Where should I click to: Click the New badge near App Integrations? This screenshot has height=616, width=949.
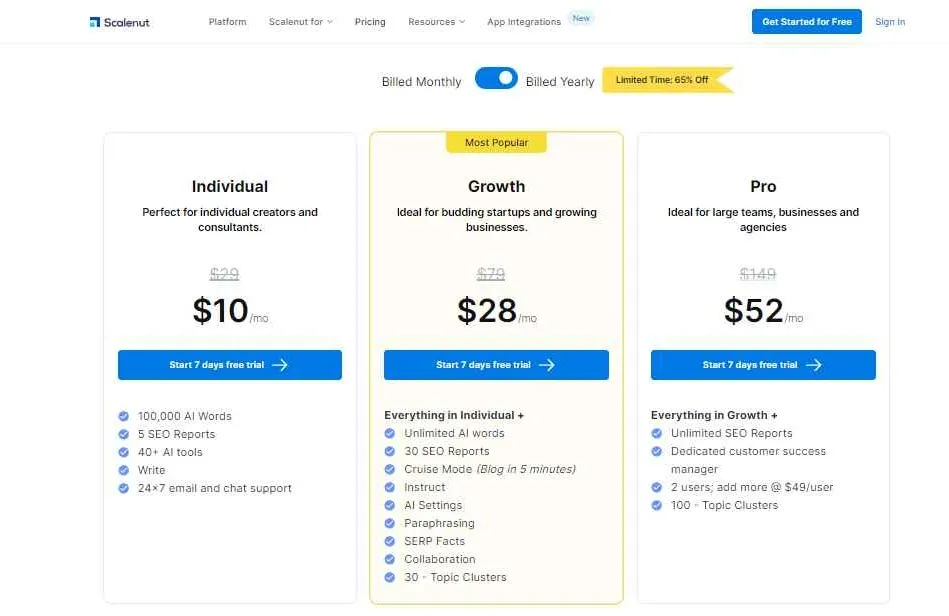coord(581,17)
